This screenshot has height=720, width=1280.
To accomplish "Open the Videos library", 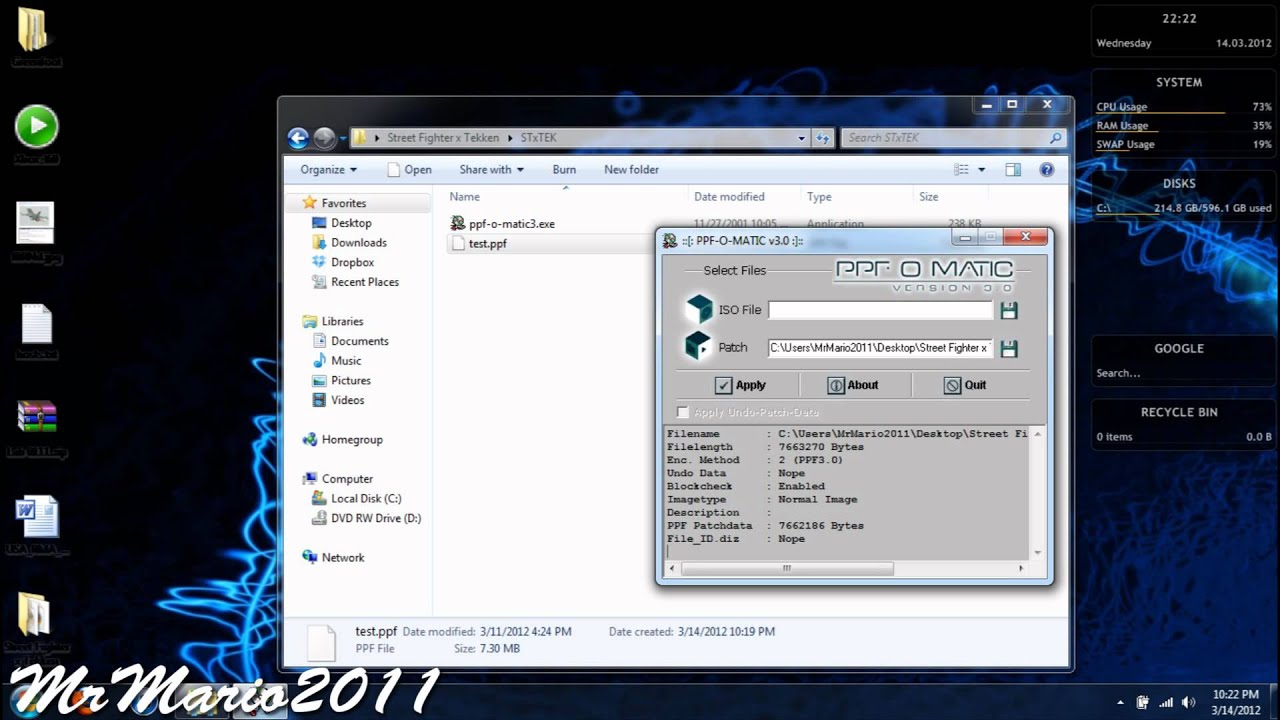I will [x=347, y=400].
